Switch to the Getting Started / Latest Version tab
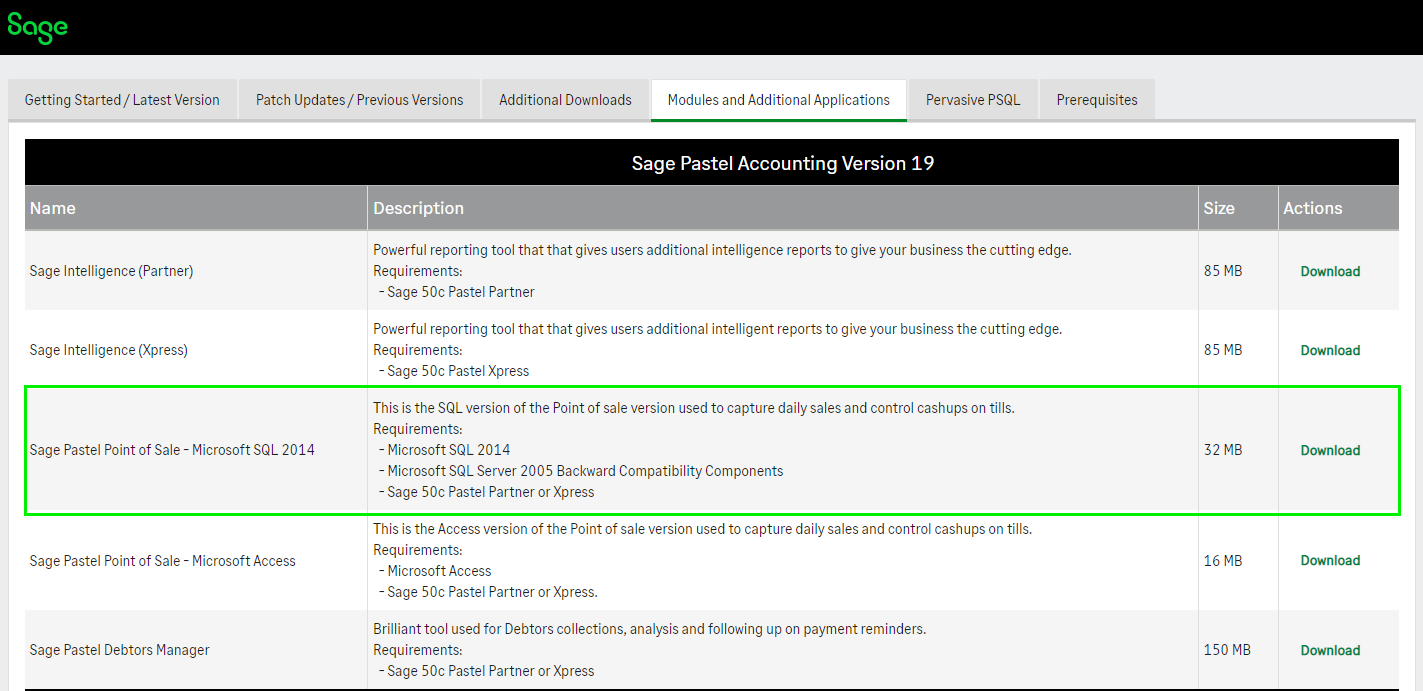 click(122, 99)
